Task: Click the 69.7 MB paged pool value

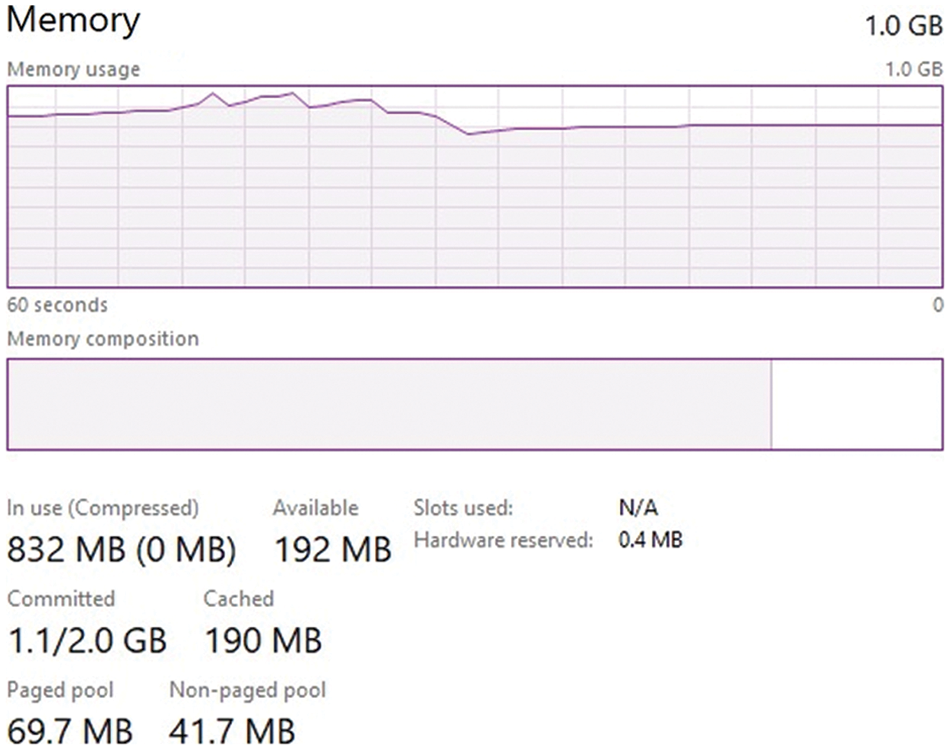Action: [x=70, y=730]
